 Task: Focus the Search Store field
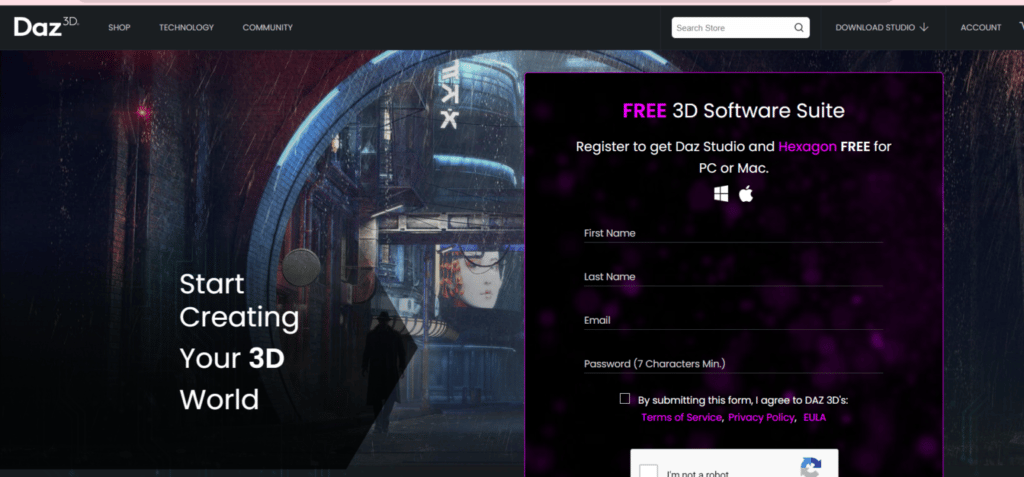point(732,28)
